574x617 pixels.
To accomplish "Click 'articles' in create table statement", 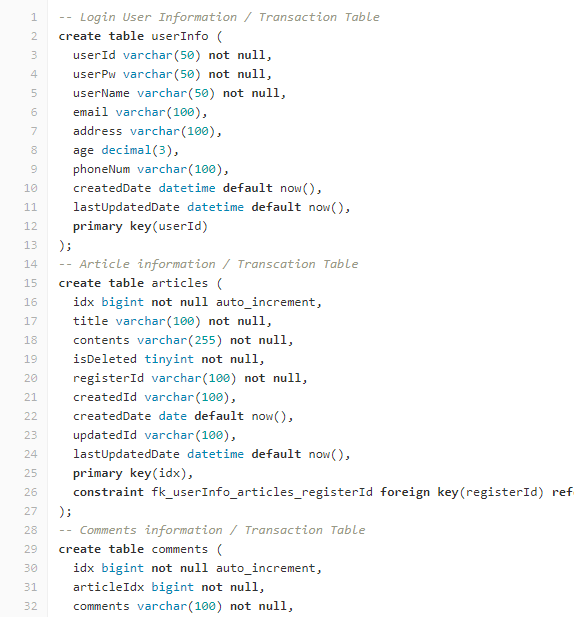I will [x=179, y=283].
